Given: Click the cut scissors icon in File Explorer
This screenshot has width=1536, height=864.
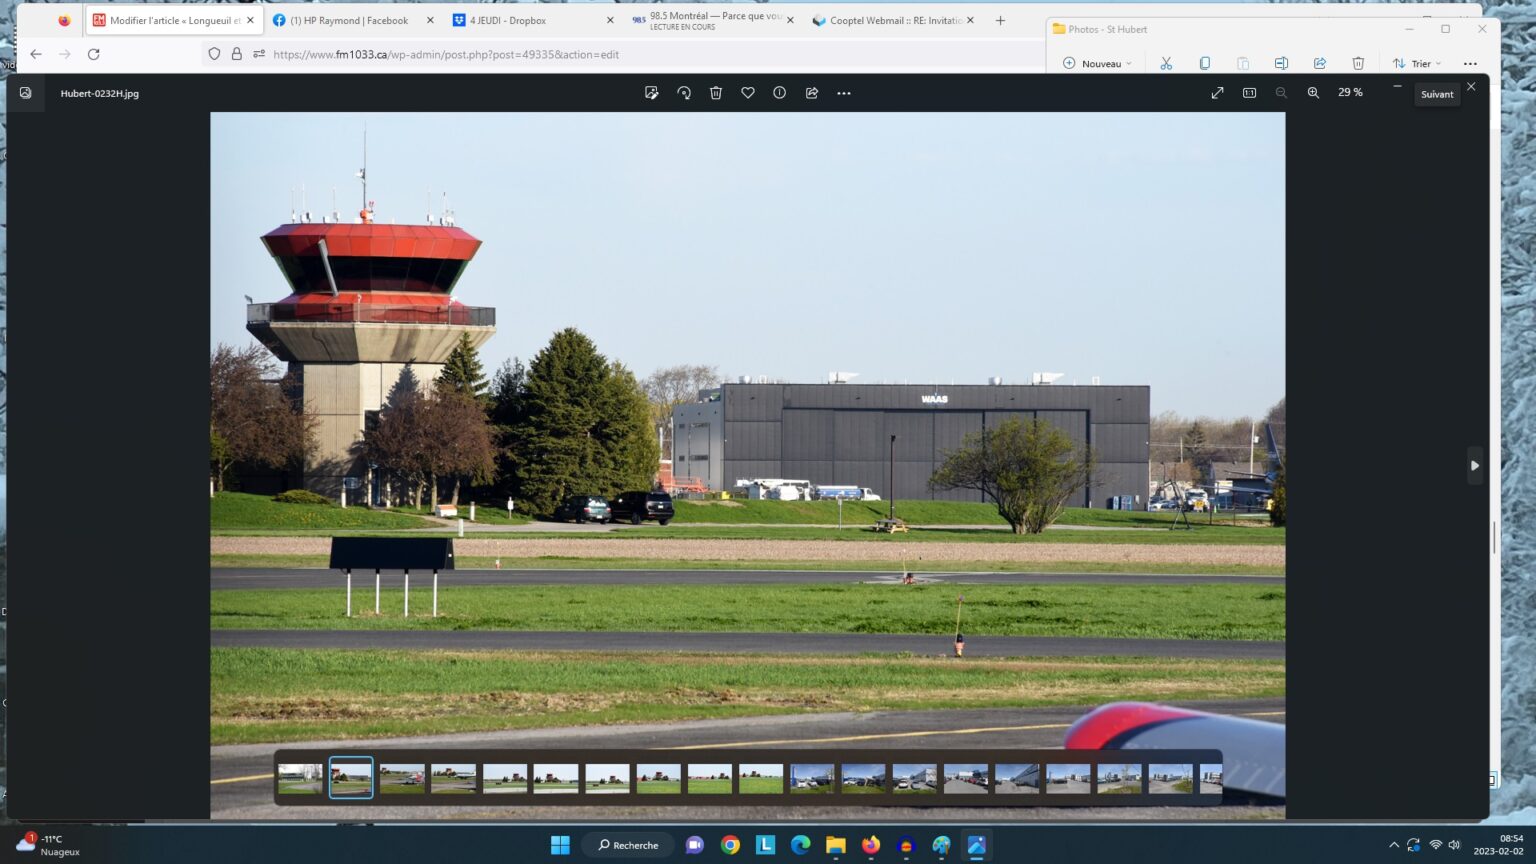Looking at the screenshot, I should [1166, 63].
